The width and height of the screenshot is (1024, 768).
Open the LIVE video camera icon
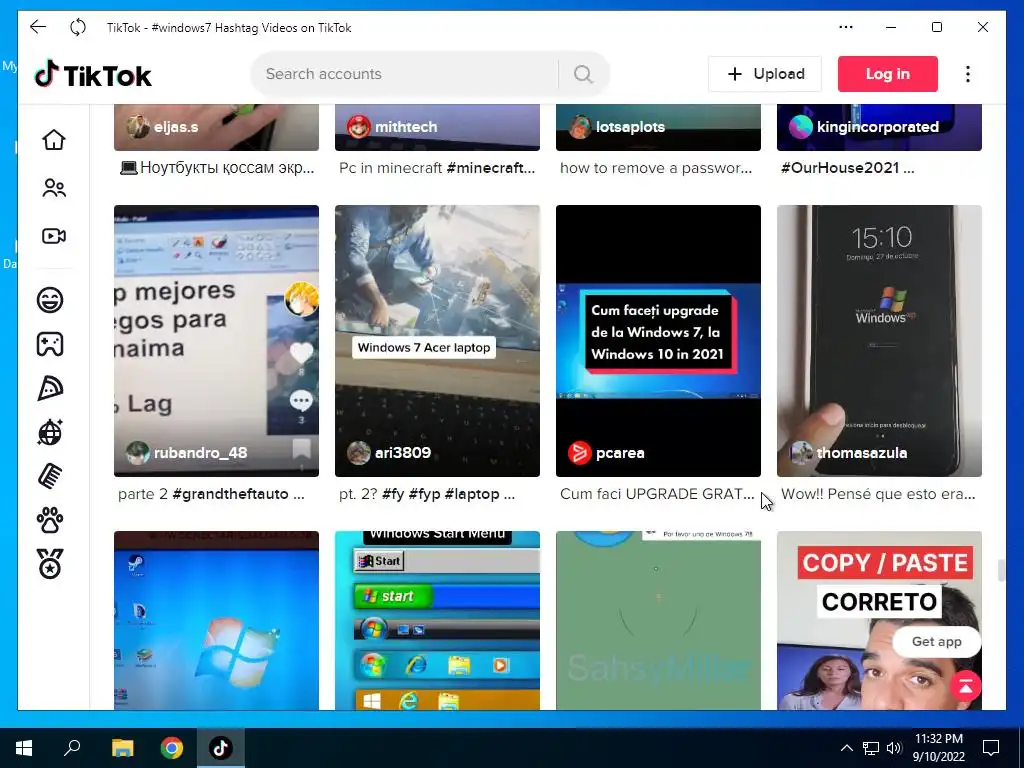pyautogui.click(x=54, y=236)
